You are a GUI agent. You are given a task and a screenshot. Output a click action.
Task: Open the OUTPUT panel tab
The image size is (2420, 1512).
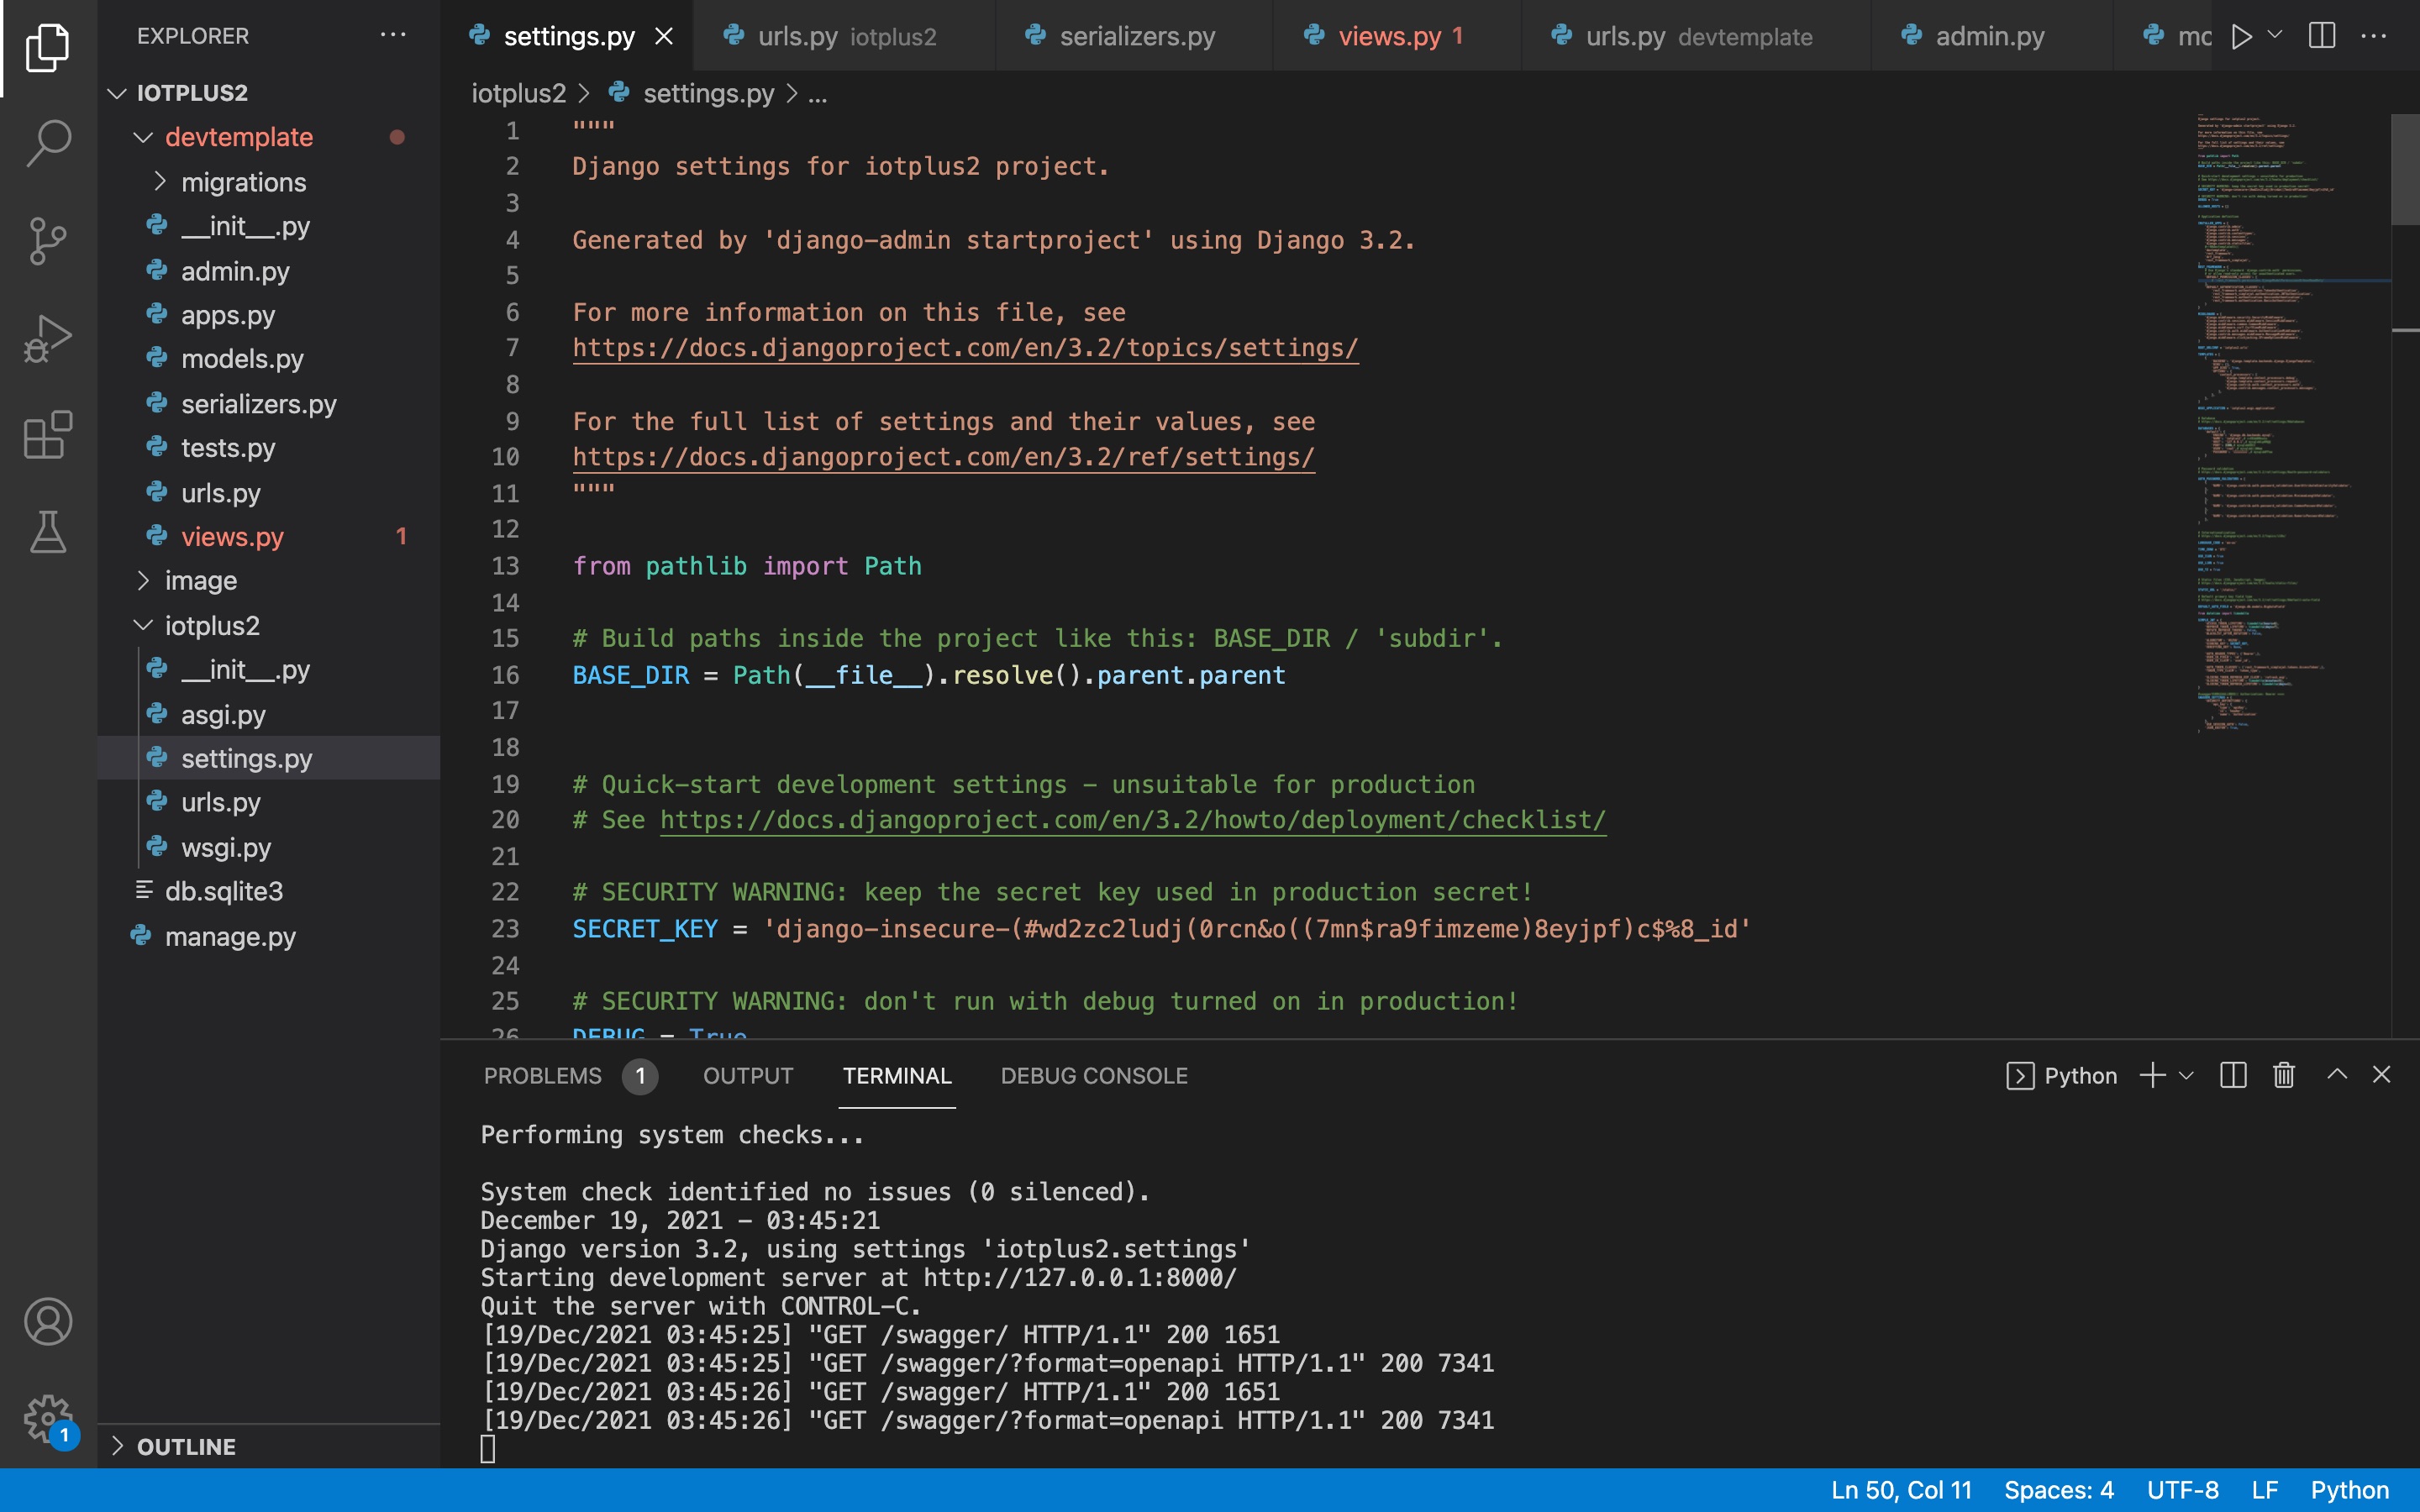[748, 1076]
